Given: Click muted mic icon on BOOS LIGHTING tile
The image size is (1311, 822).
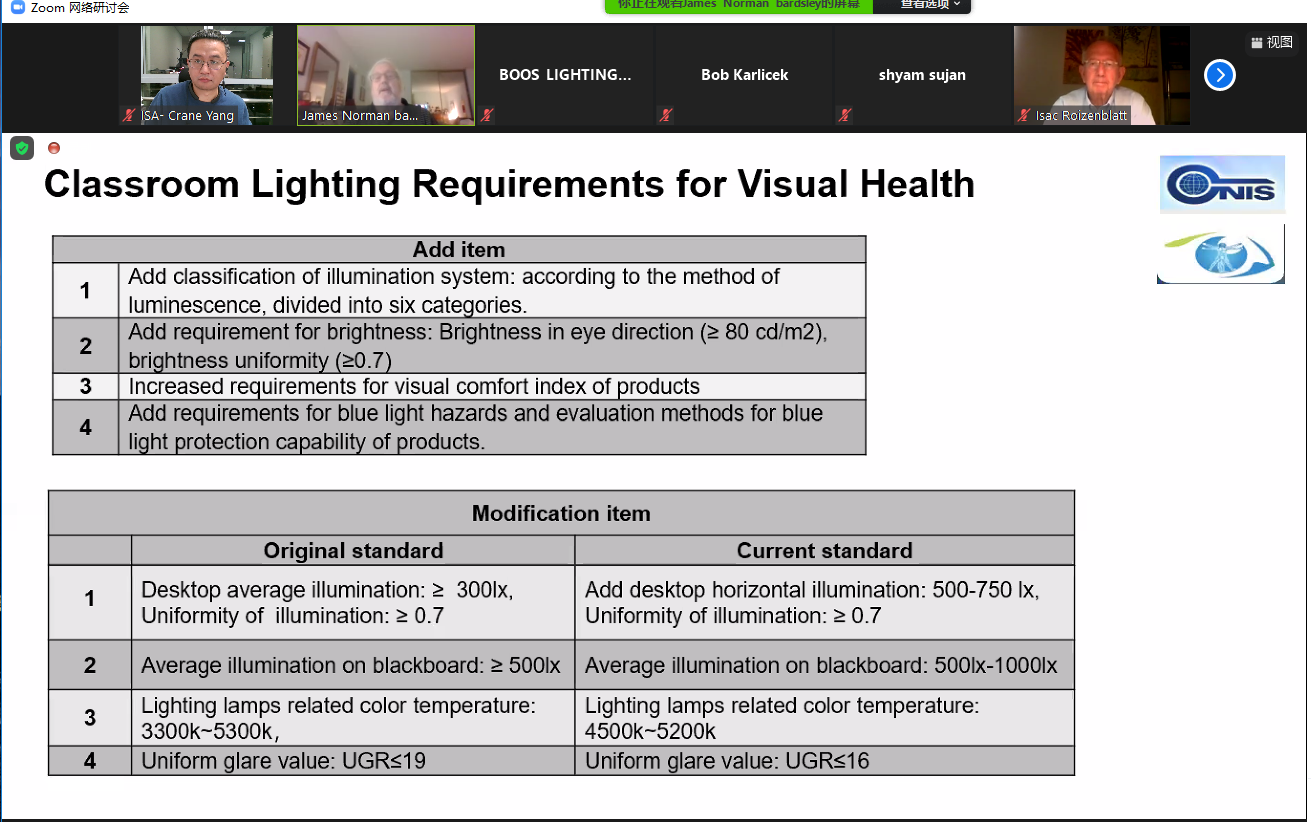Looking at the screenshot, I should pyautogui.click(x=487, y=116).
